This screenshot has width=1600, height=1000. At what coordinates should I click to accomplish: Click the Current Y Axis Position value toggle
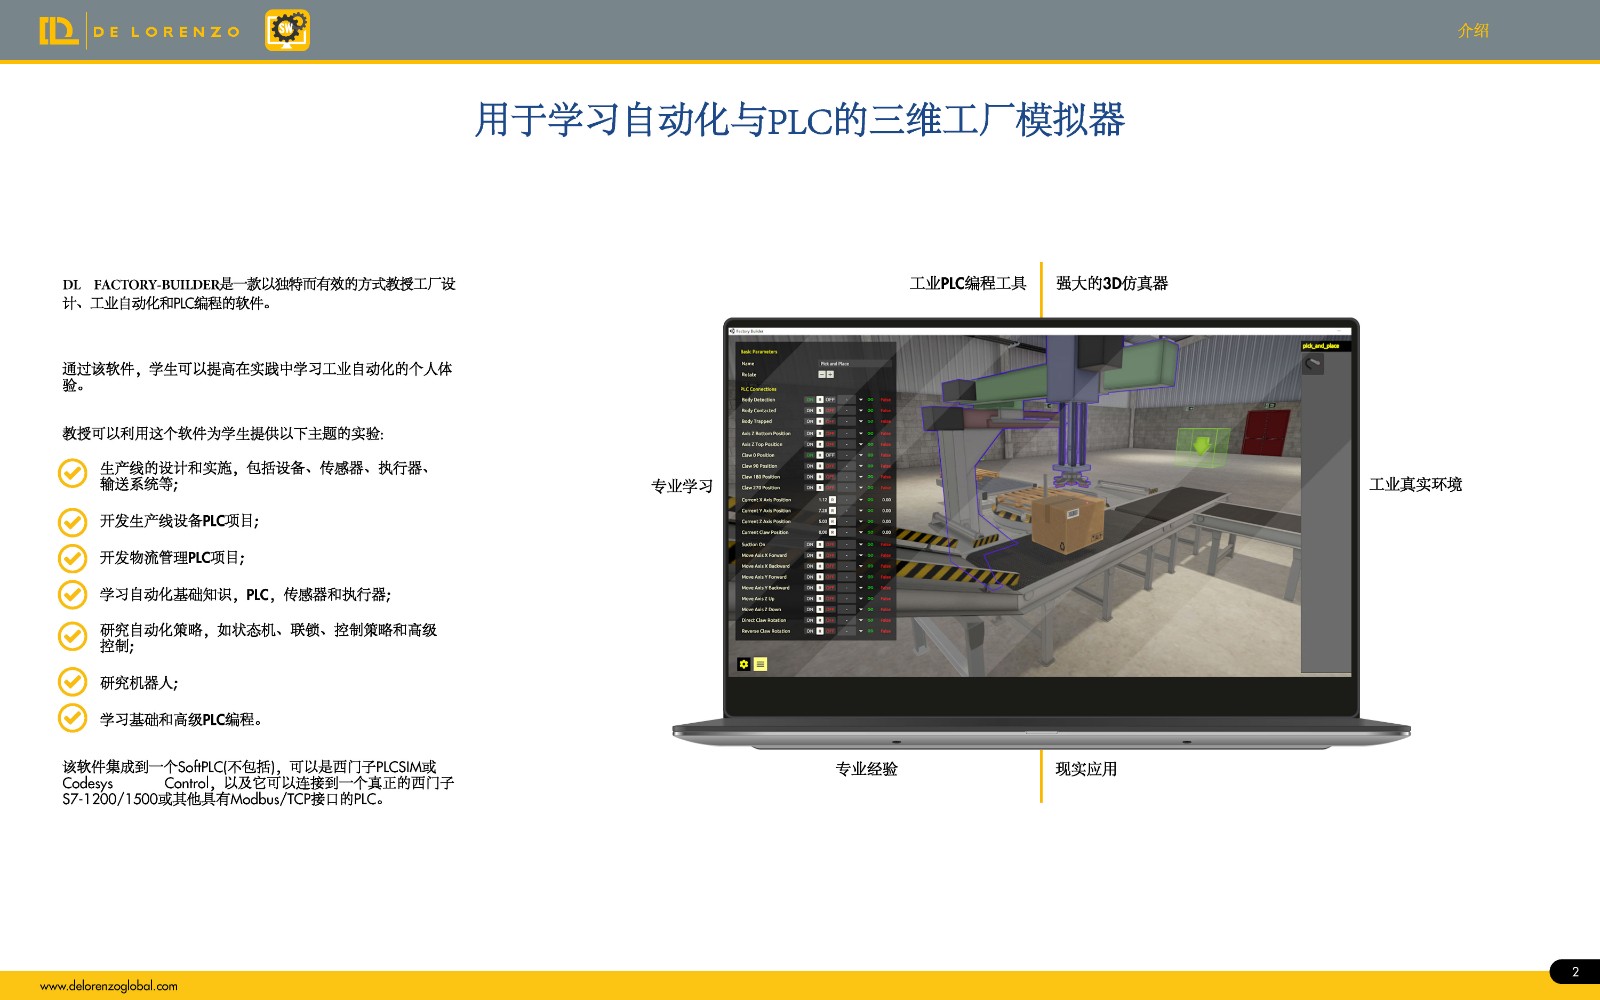(x=832, y=510)
